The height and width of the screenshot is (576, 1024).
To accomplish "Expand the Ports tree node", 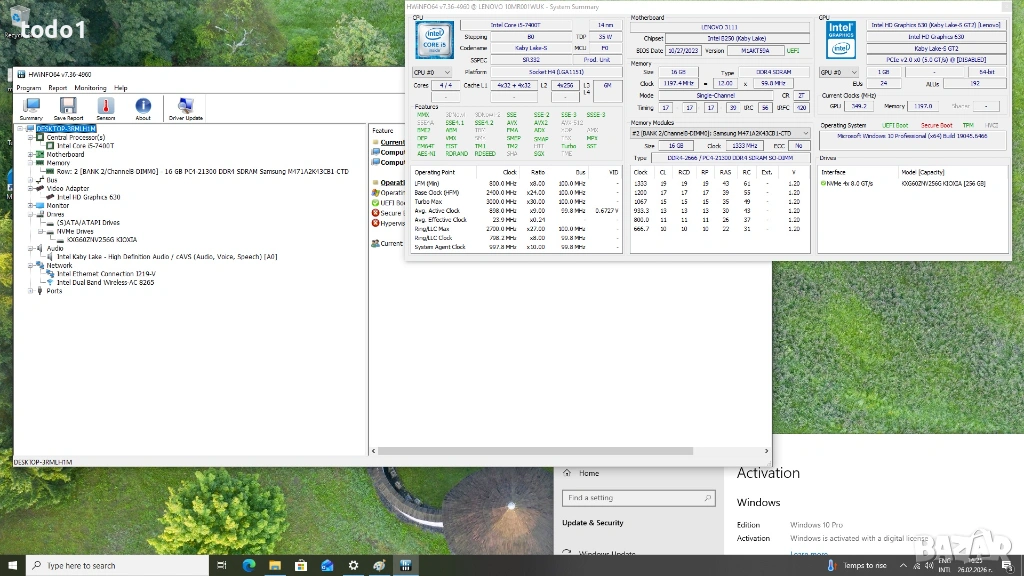I will click(31, 291).
